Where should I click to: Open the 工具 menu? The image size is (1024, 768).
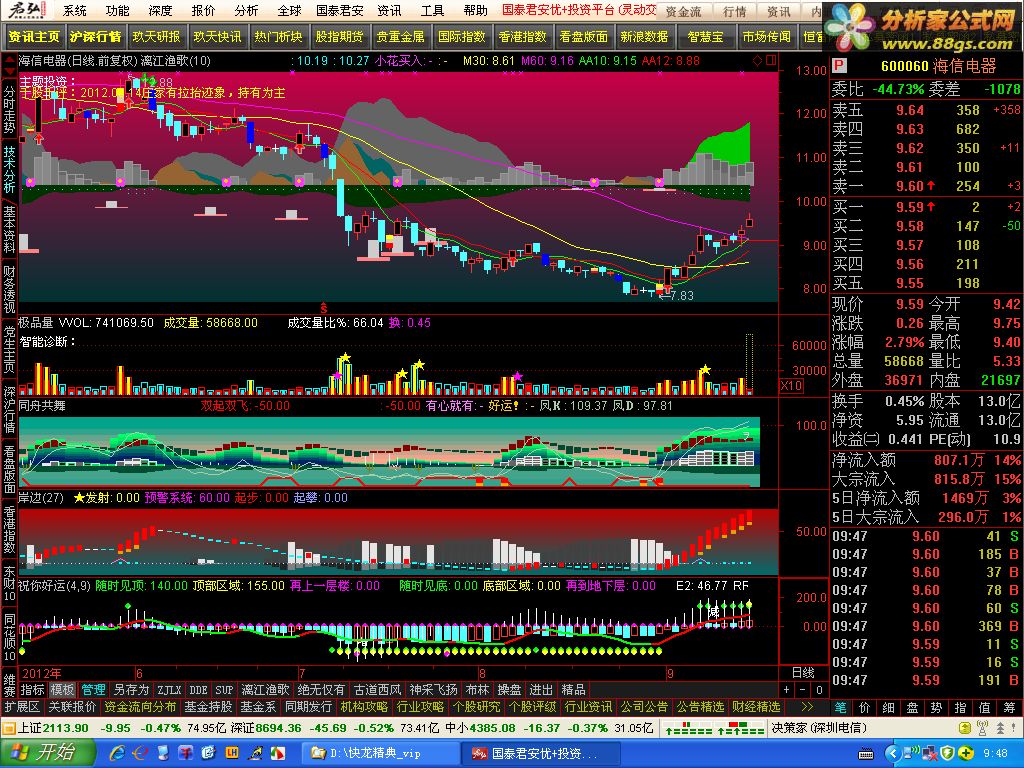tap(432, 10)
